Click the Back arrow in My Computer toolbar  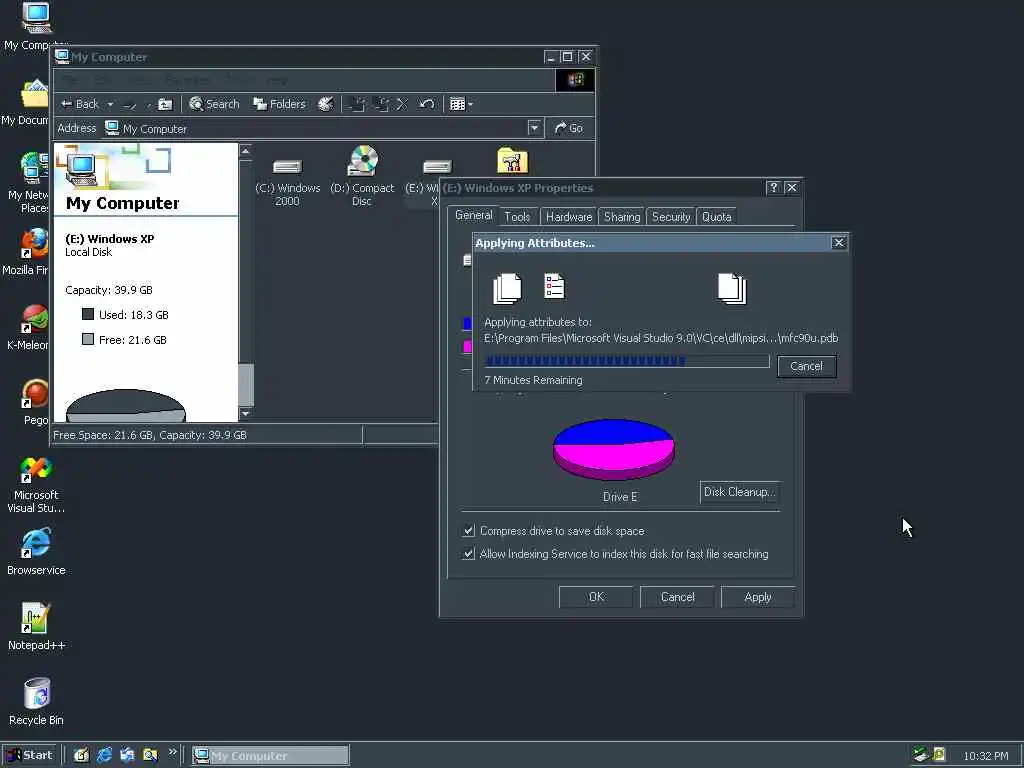click(79, 104)
